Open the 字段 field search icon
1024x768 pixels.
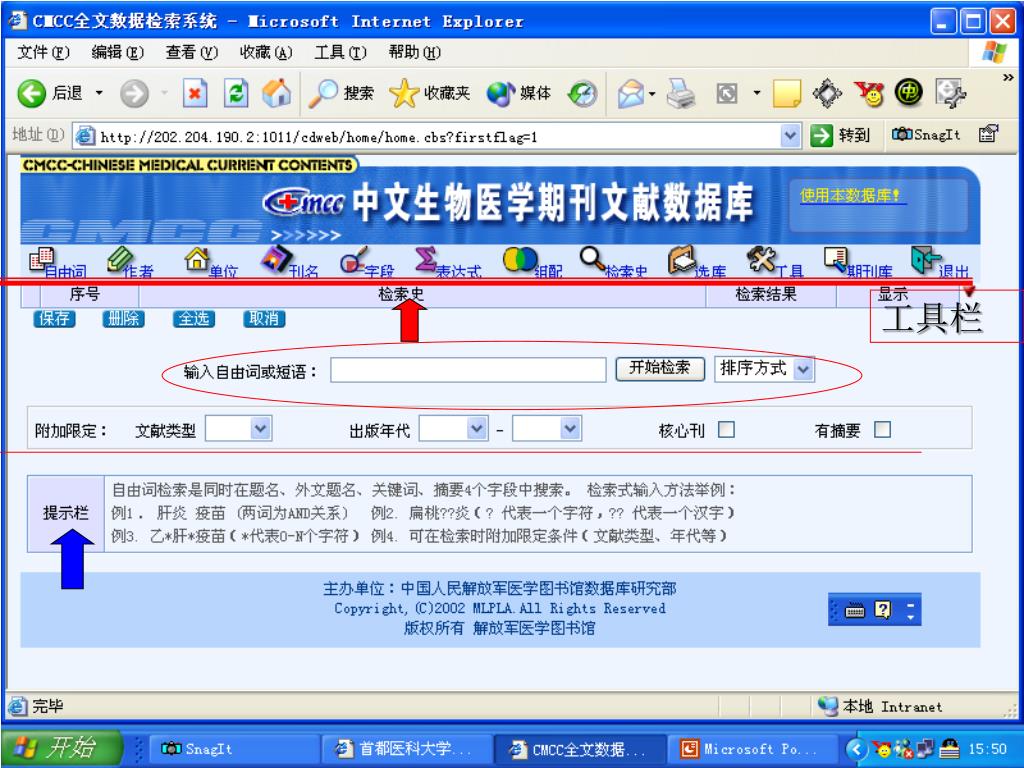point(366,263)
